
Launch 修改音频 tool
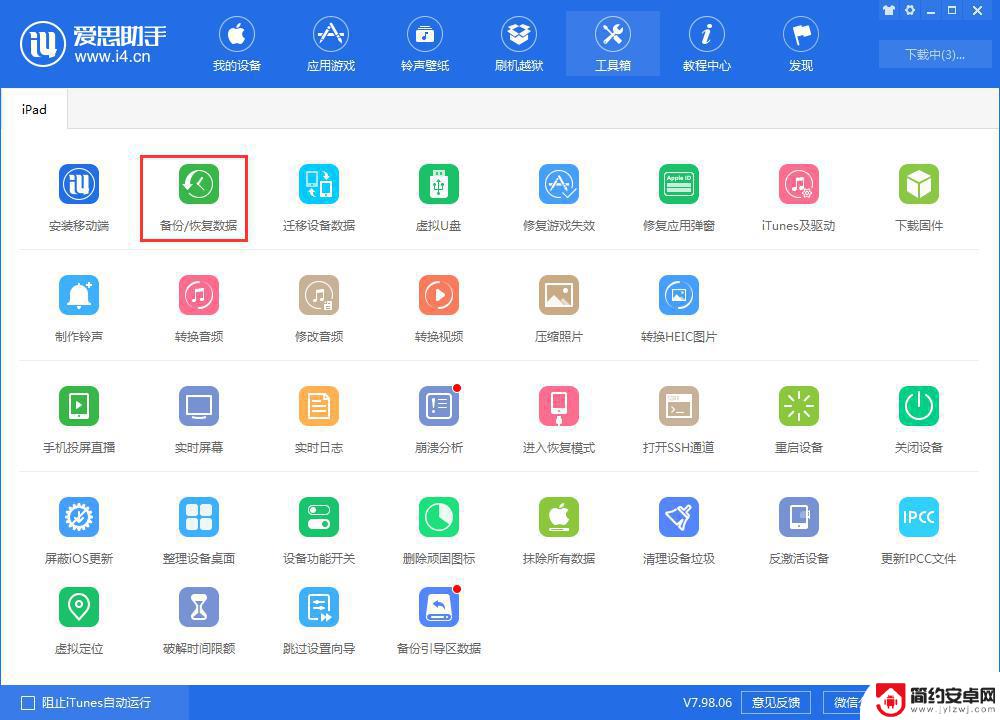319,295
